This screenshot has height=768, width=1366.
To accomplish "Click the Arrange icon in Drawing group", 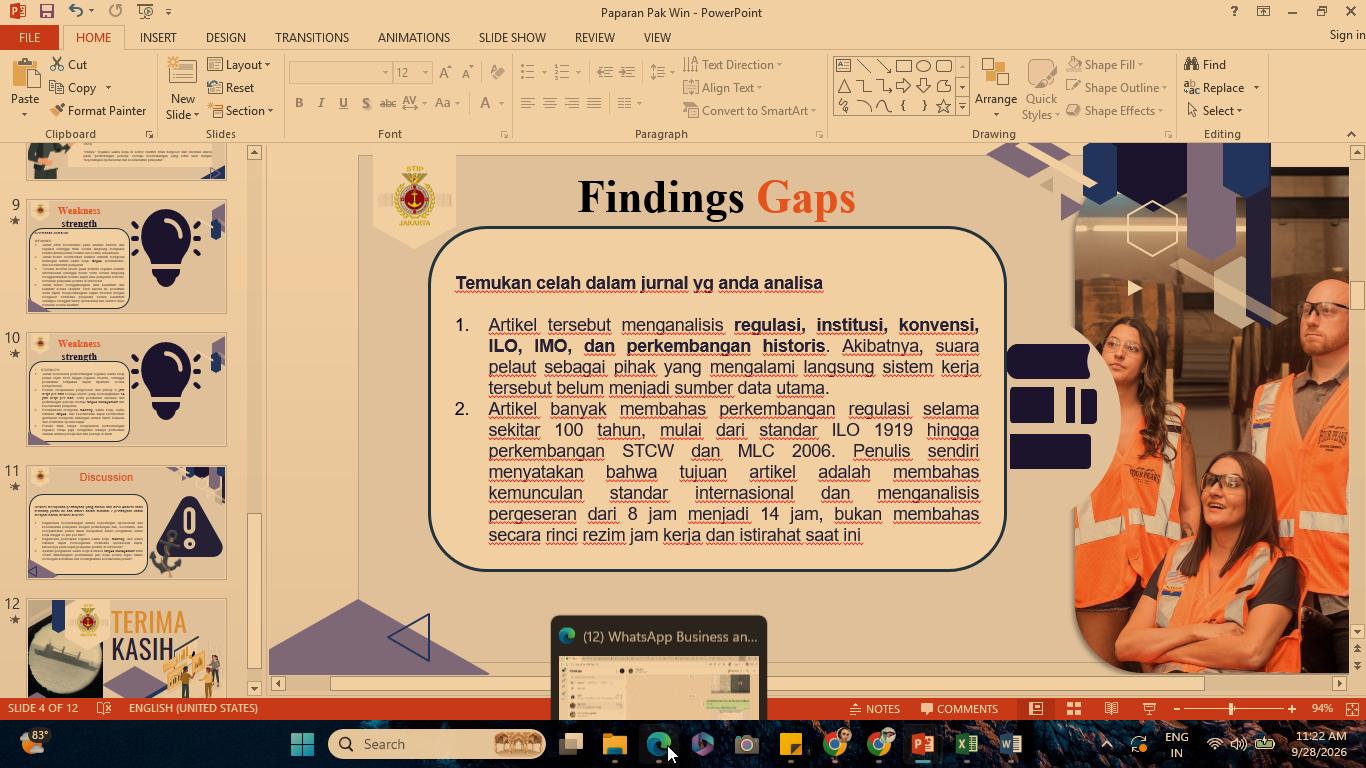I will pyautogui.click(x=995, y=89).
